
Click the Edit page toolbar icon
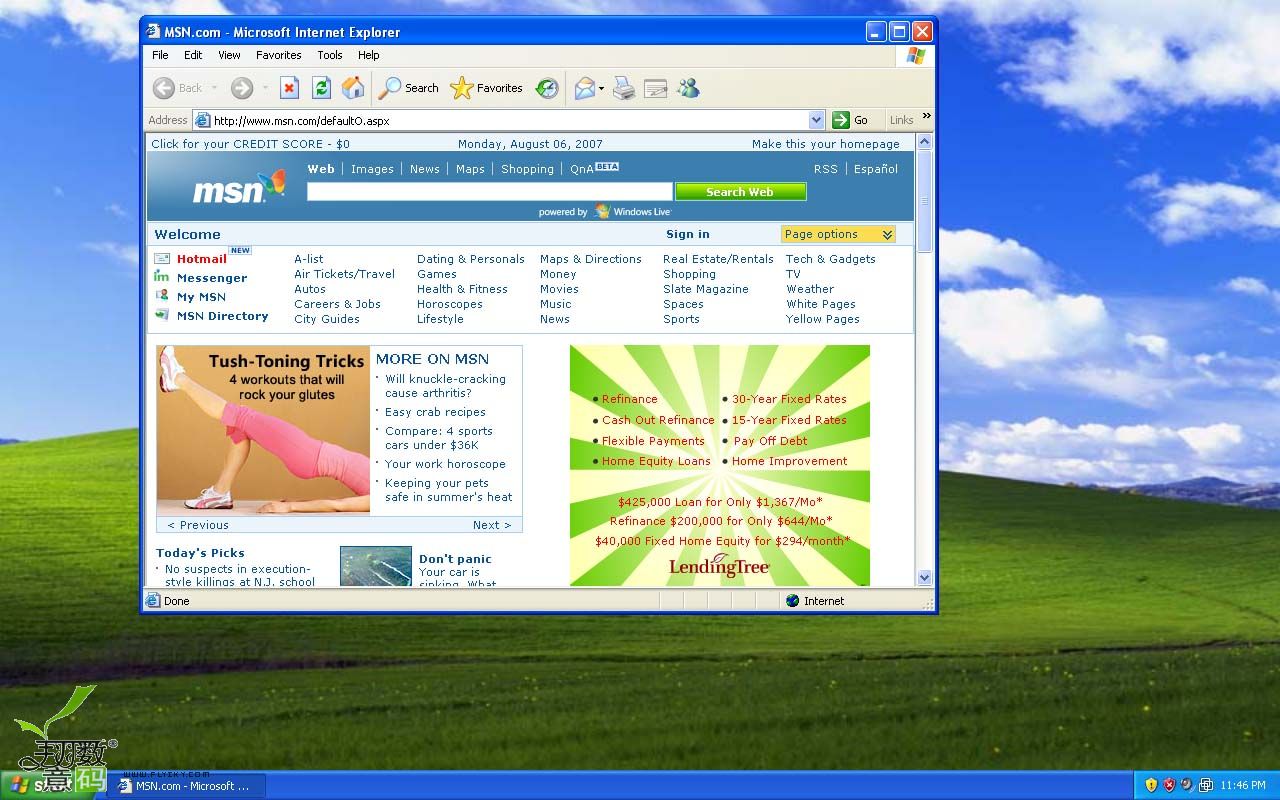coord(656,88)
